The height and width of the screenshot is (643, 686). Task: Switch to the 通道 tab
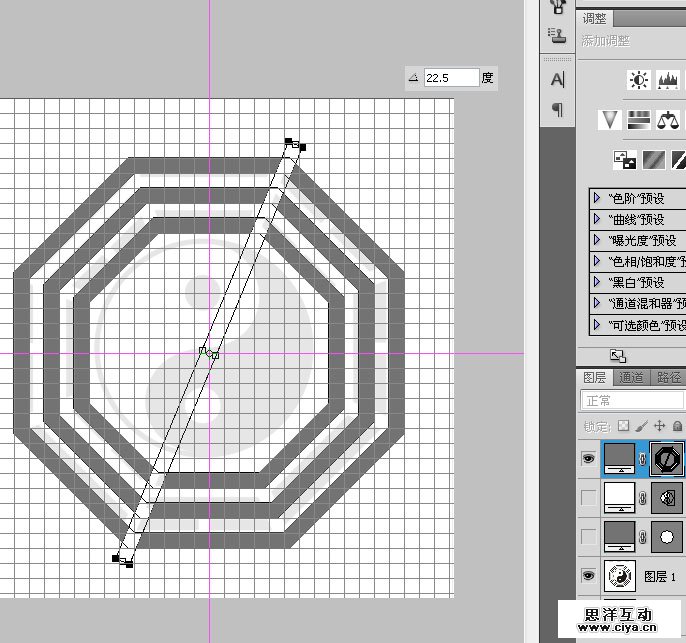631,377
